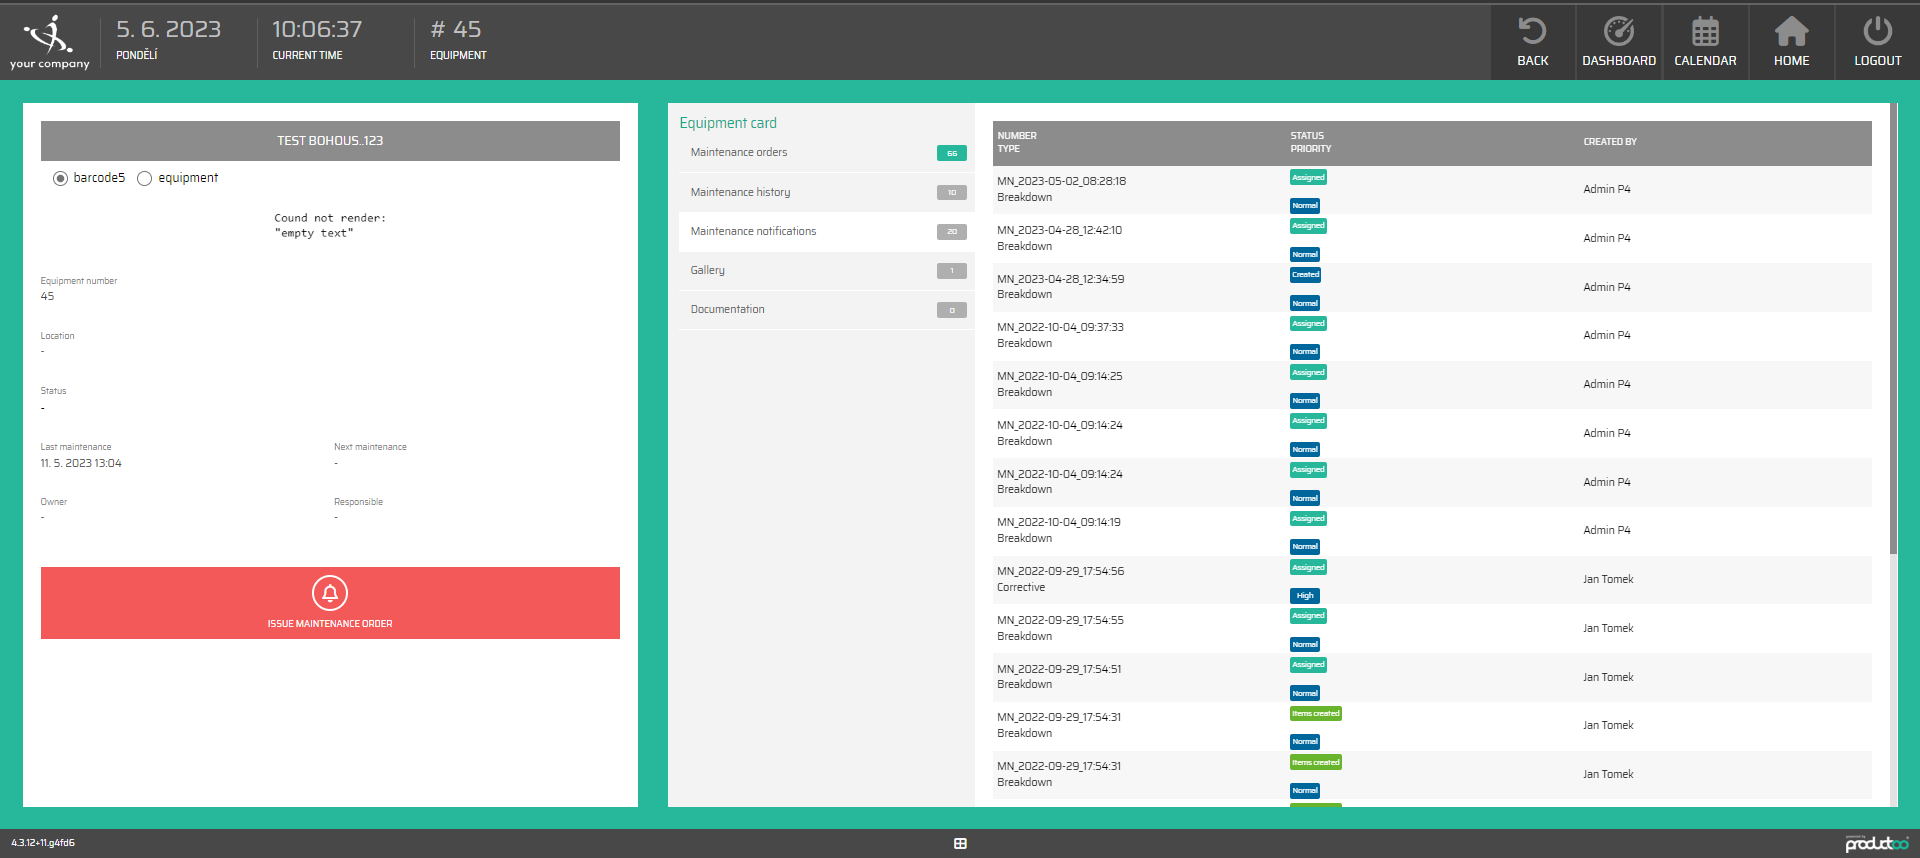This screenshot has width=1920, height=858.
Task: Click the bell icon for maintenance order
Action: tap(330, 593)
